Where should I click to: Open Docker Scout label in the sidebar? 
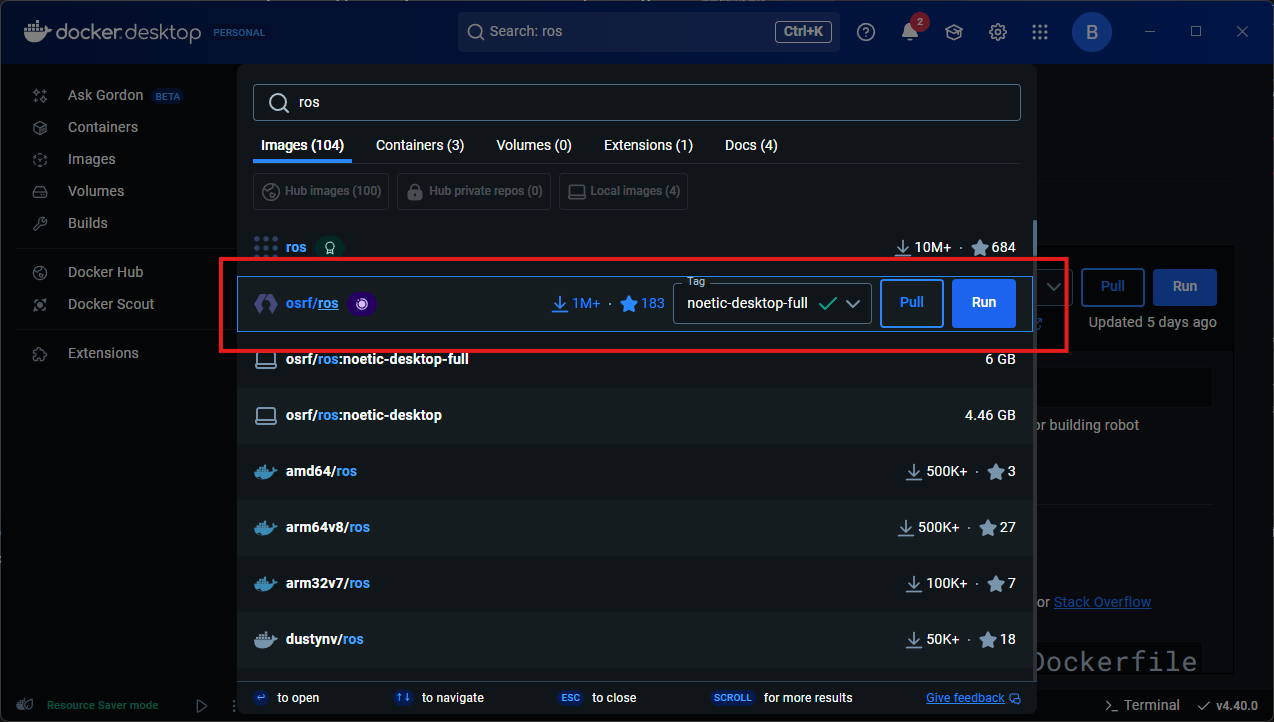[x=111, y=305]
